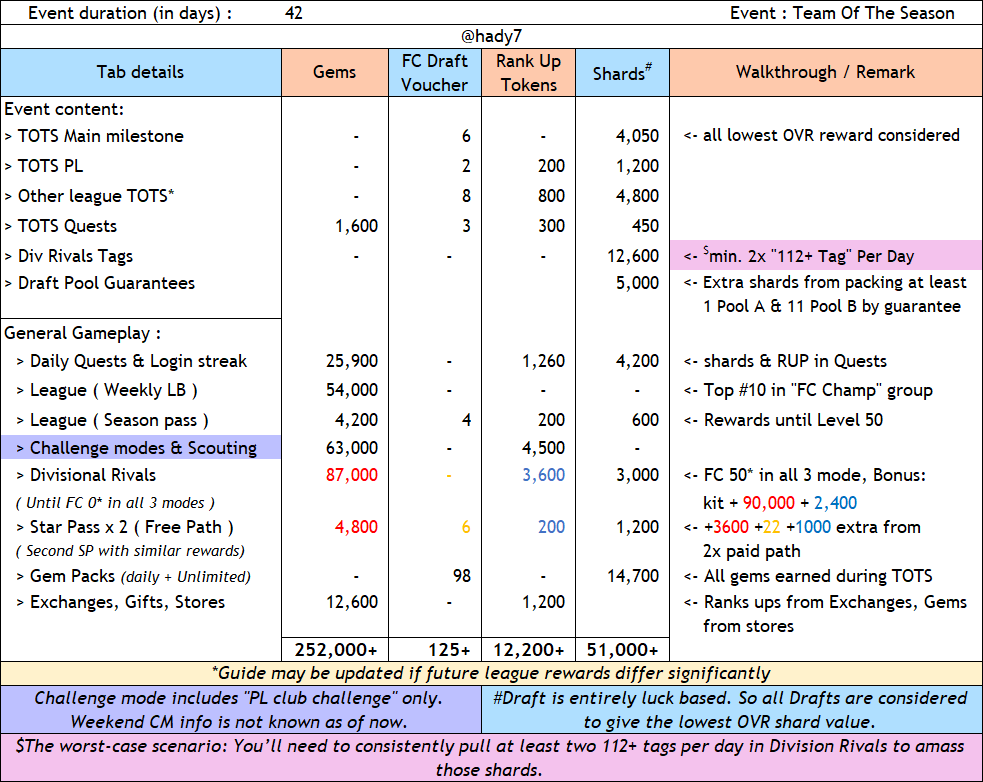Click TOTS Quests gems value '1,600'
Screen dimensions: 983x782
(x=356, y=226)
